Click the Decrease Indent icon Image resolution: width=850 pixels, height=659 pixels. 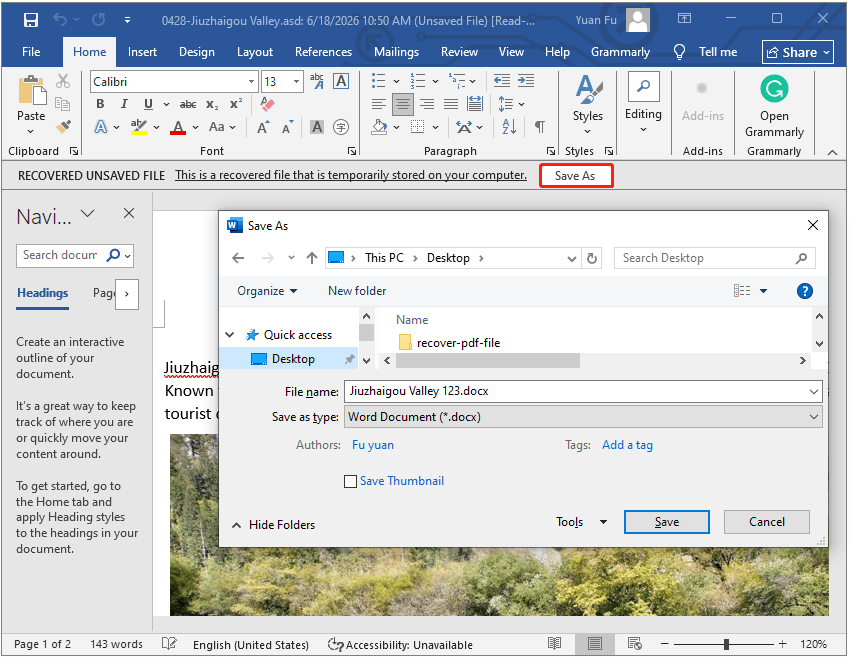coord(501,81)
